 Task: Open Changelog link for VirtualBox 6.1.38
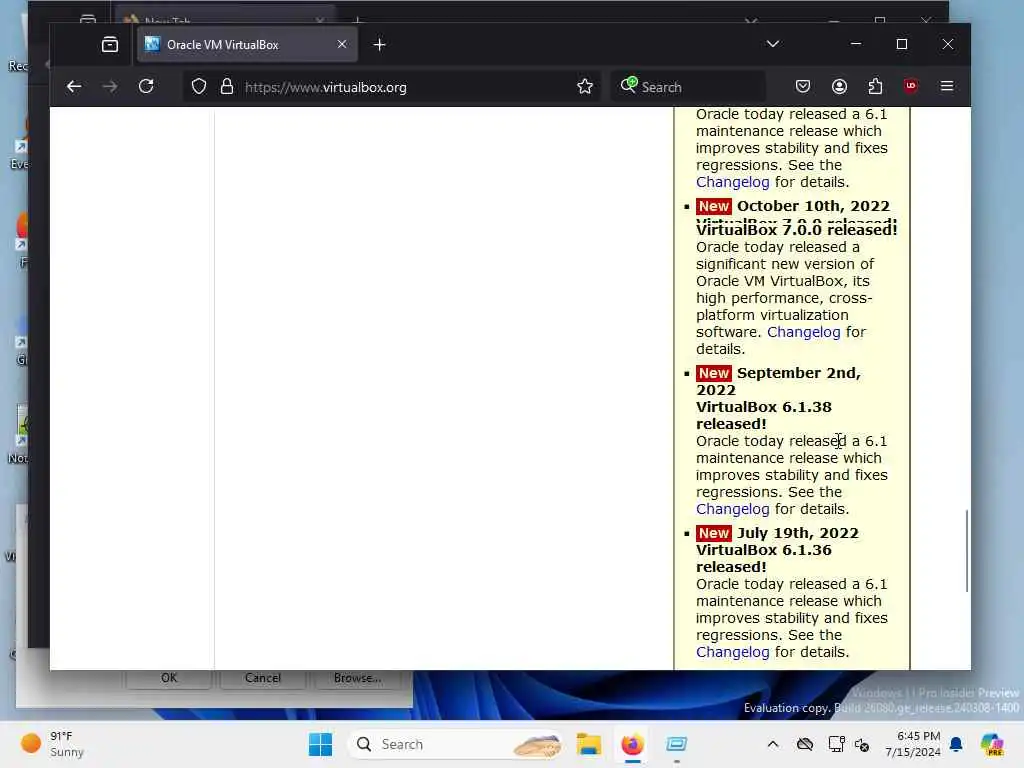pyautogui.click(x=732, y=509)
